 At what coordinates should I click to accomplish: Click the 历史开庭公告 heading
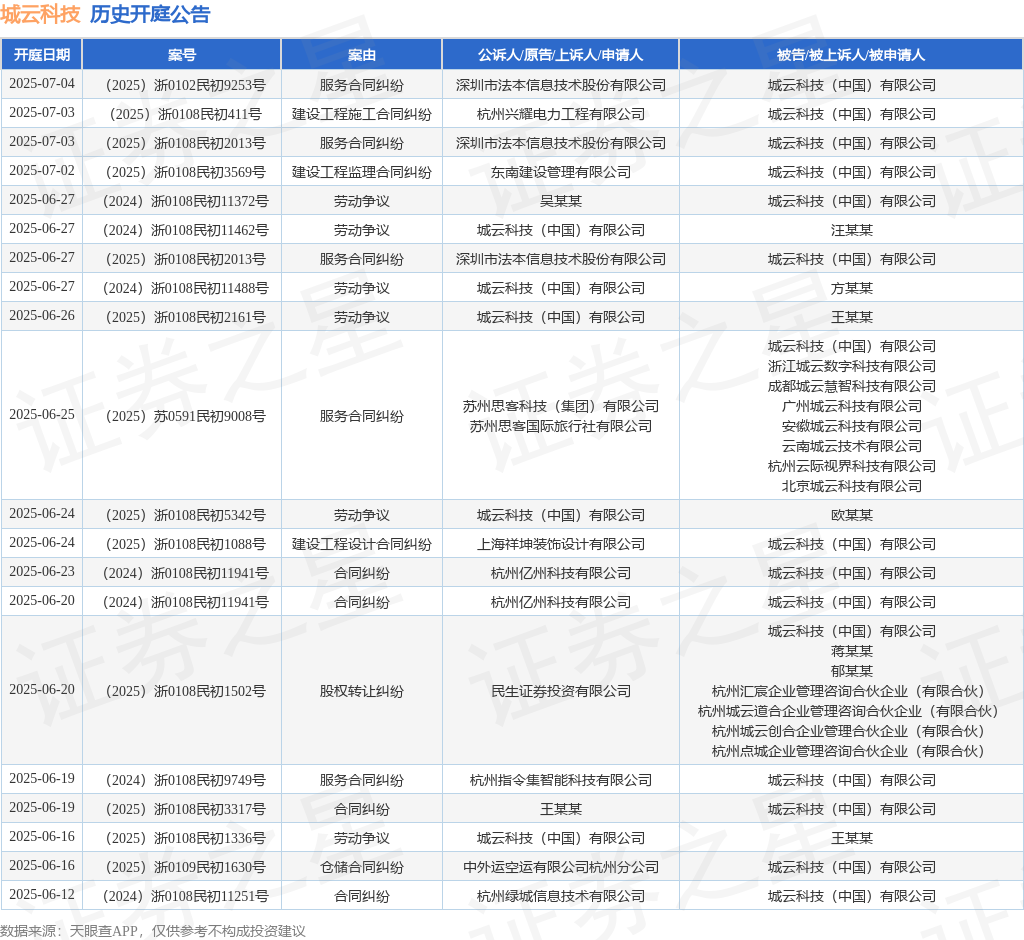[x=150, y=14]
